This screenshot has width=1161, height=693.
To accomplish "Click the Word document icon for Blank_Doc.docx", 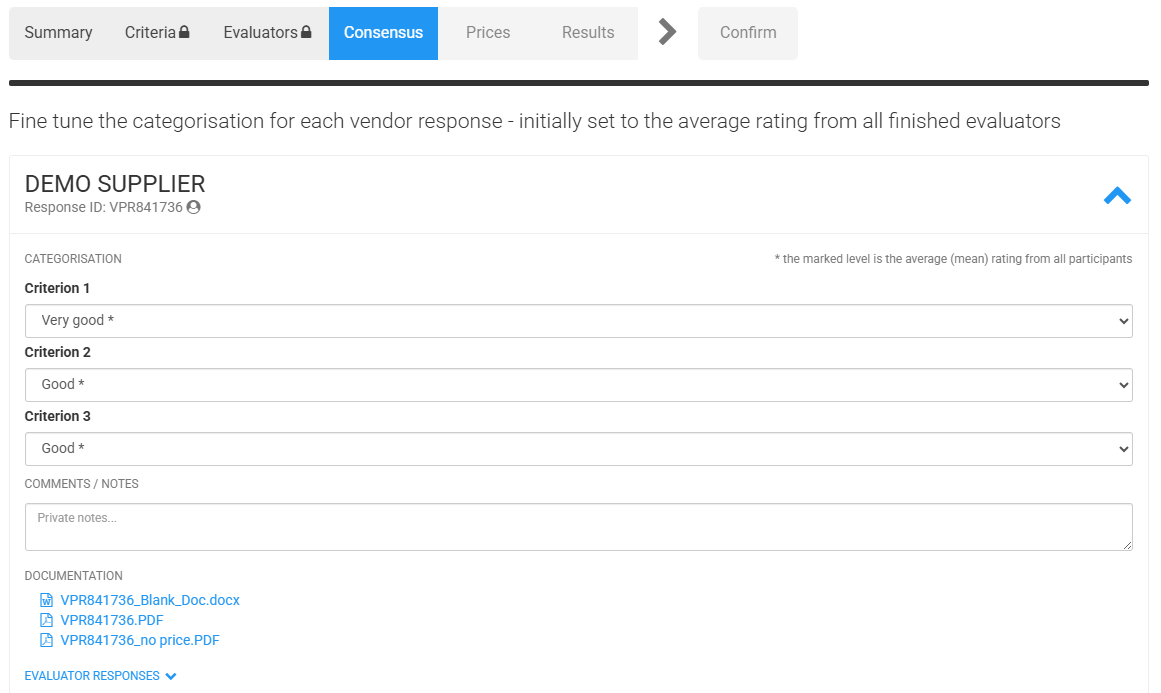I will click(46, 600).
